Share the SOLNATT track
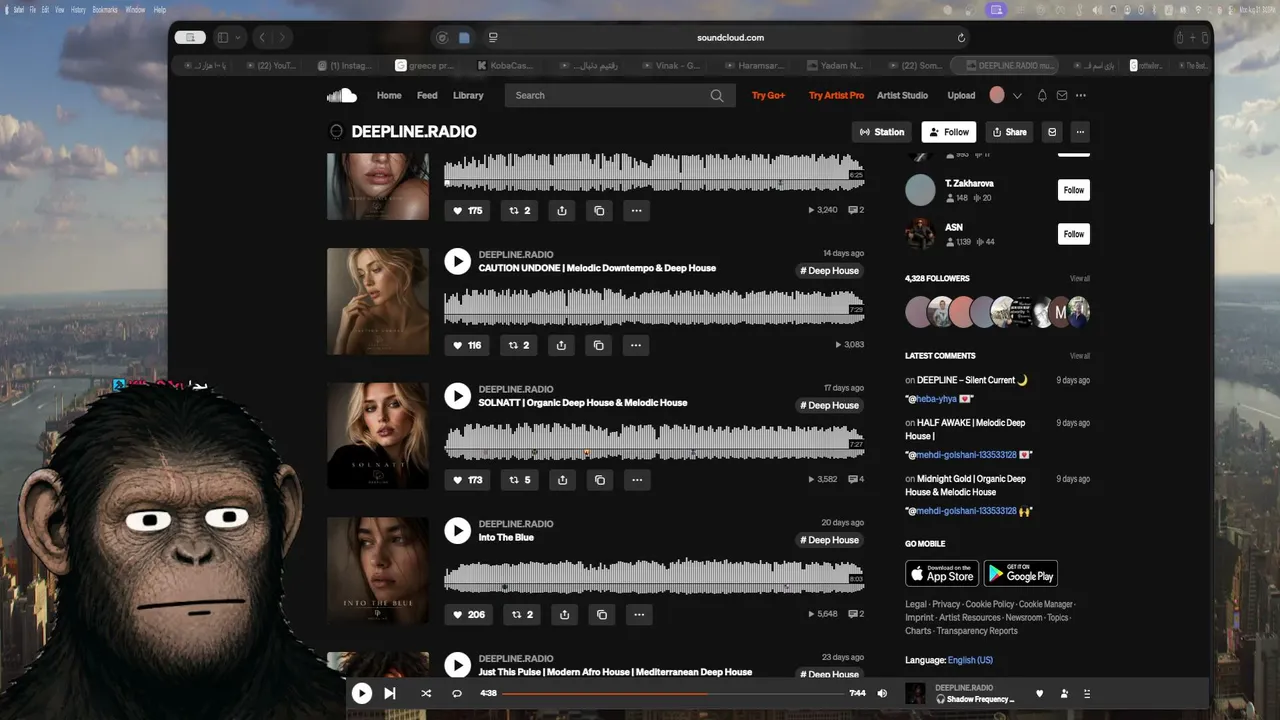 pos(563,480)
